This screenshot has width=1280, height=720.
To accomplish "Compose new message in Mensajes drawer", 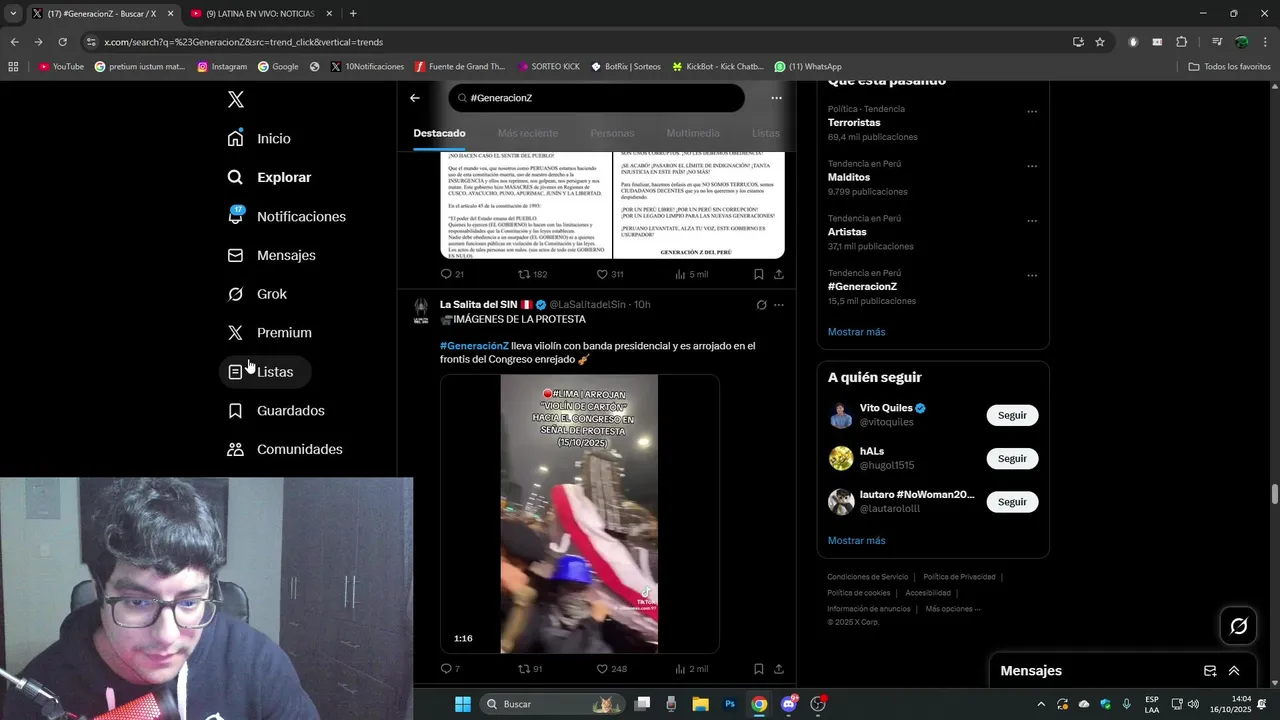I will (x=1210, y=671).
